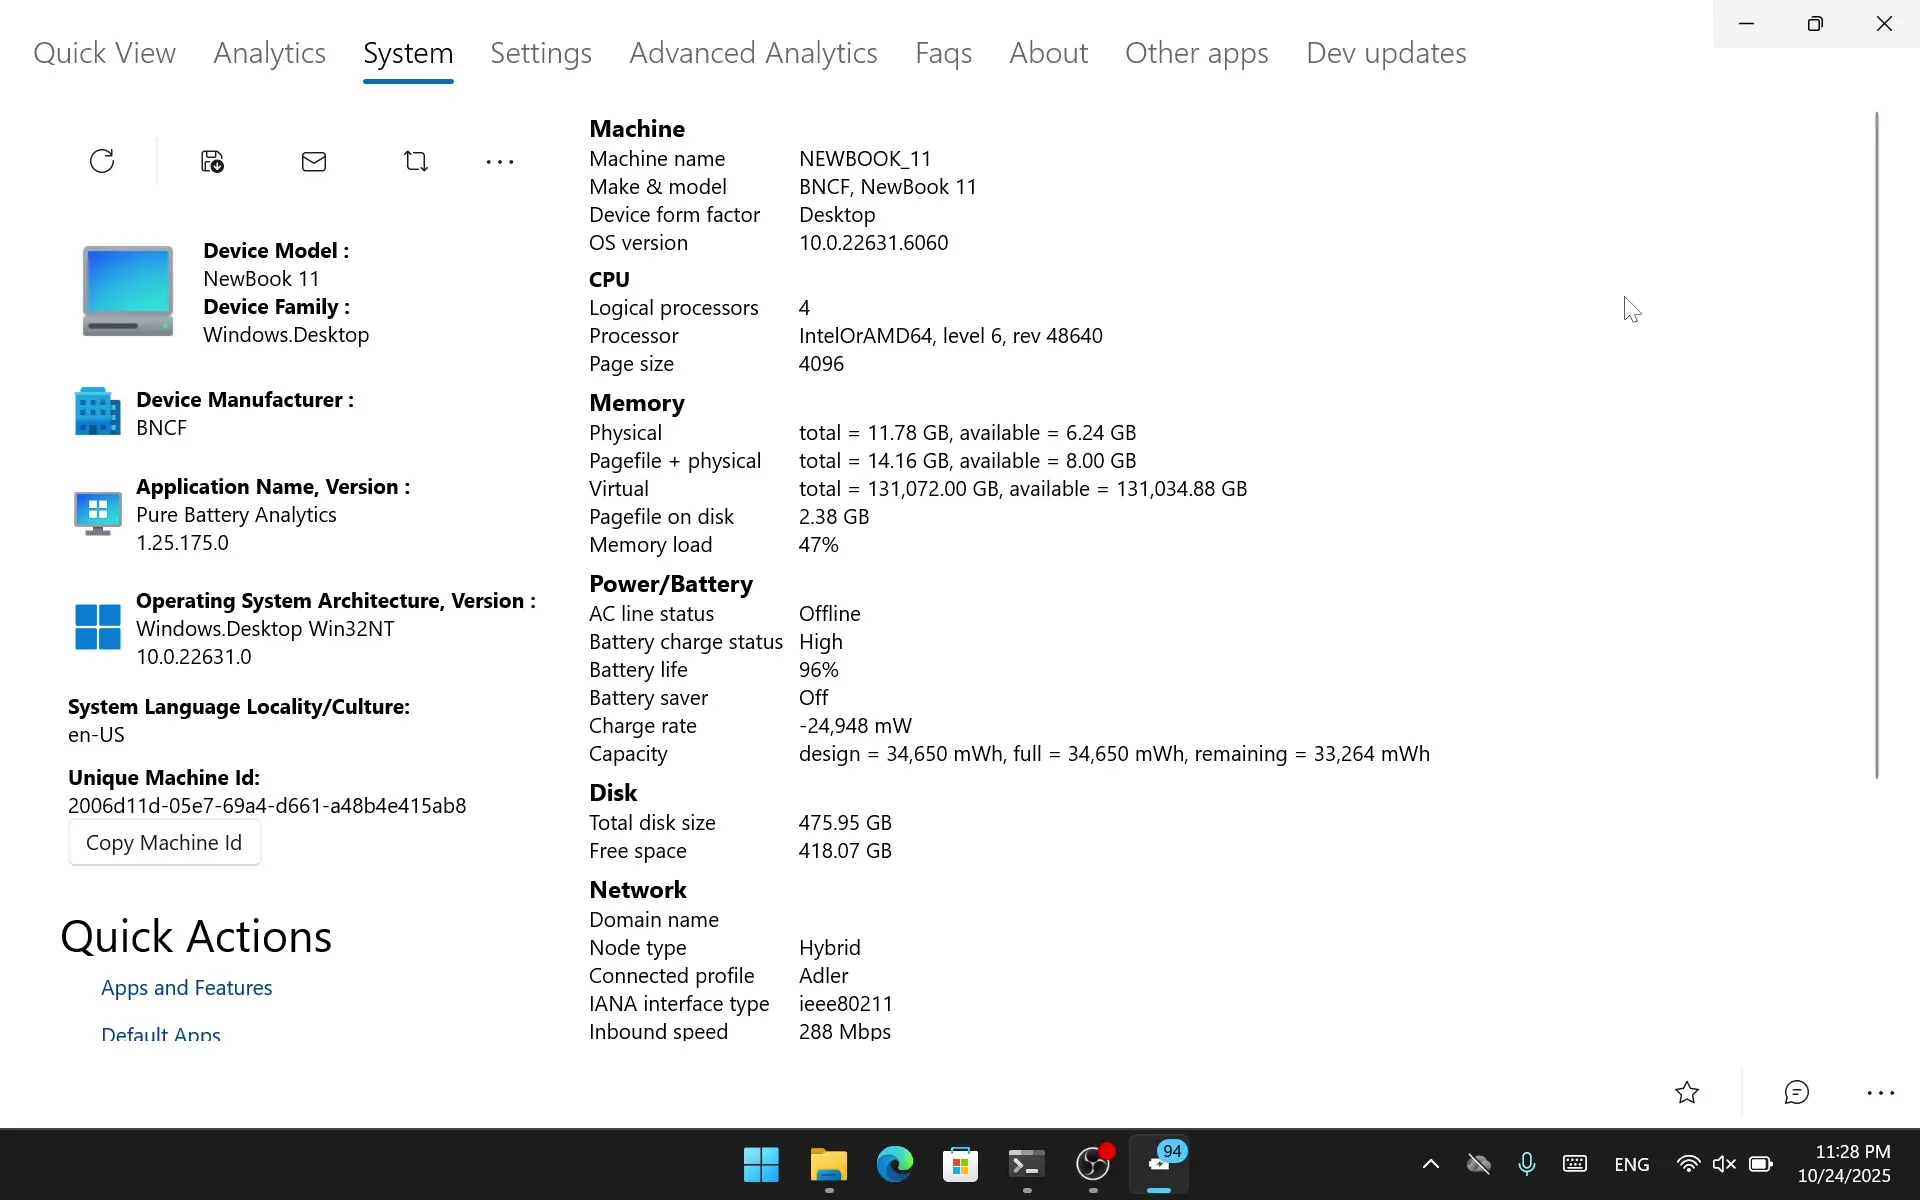Click the vertical scrollbar on the right

(1876, 445)
